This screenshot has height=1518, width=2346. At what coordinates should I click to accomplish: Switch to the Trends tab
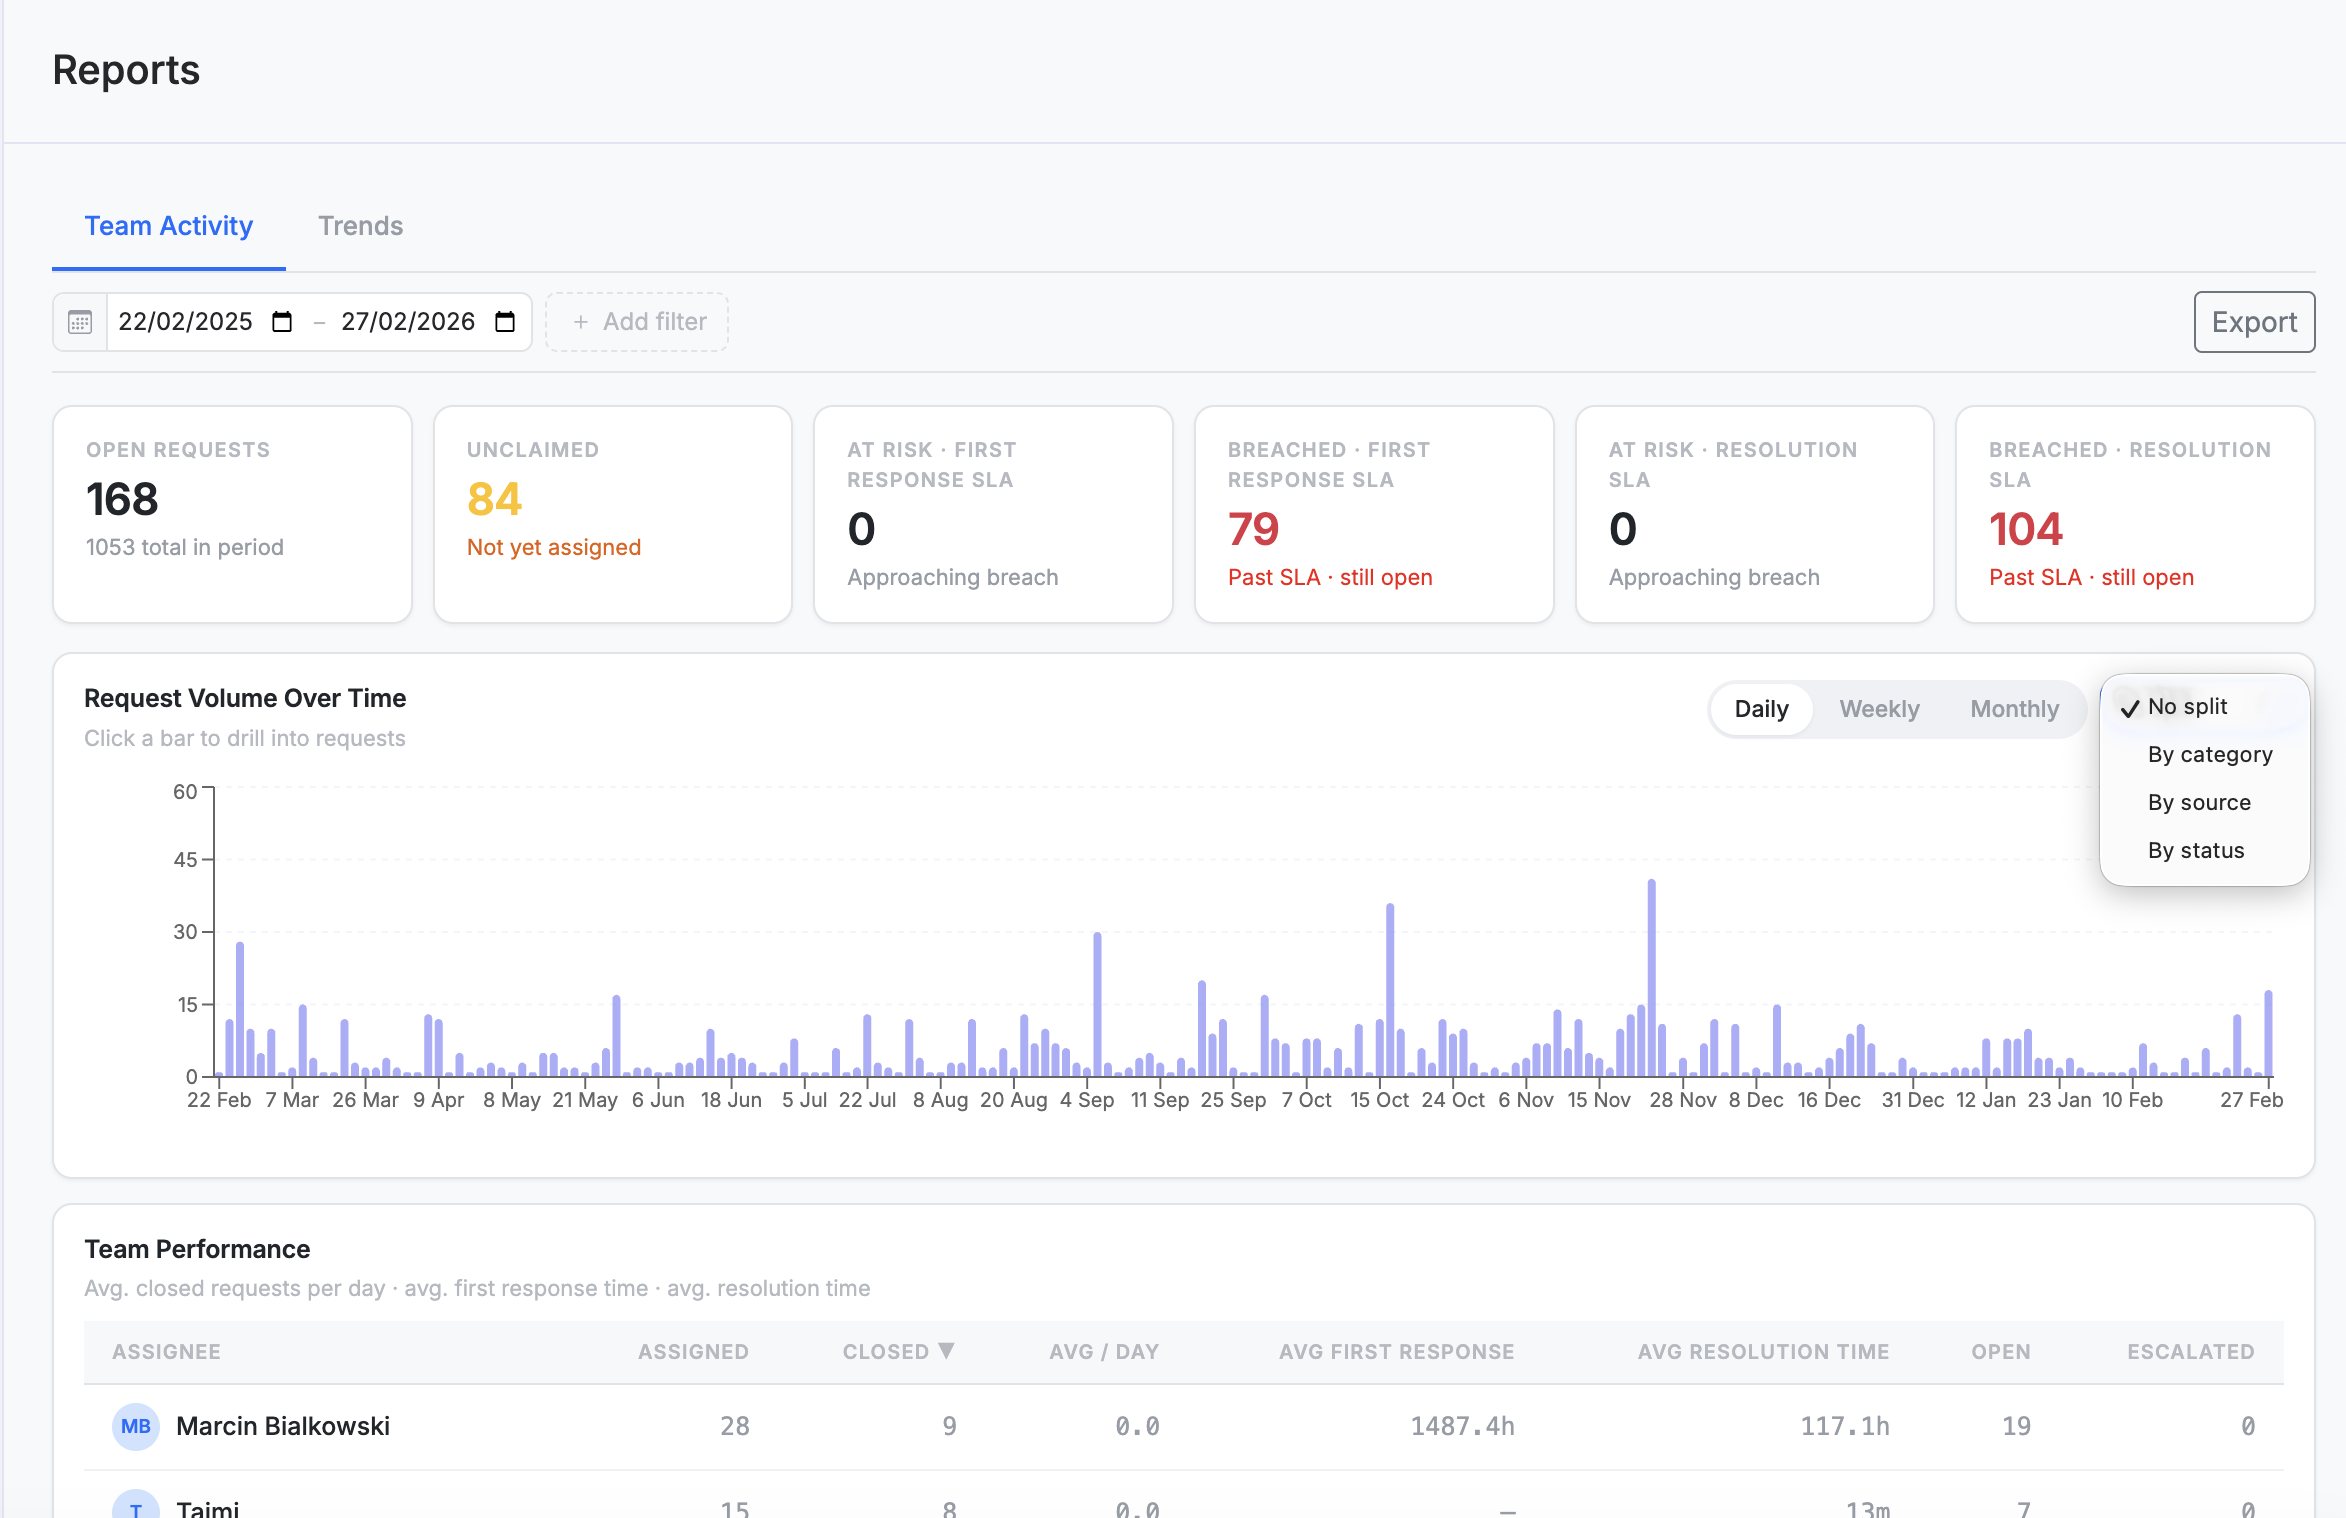360,226
